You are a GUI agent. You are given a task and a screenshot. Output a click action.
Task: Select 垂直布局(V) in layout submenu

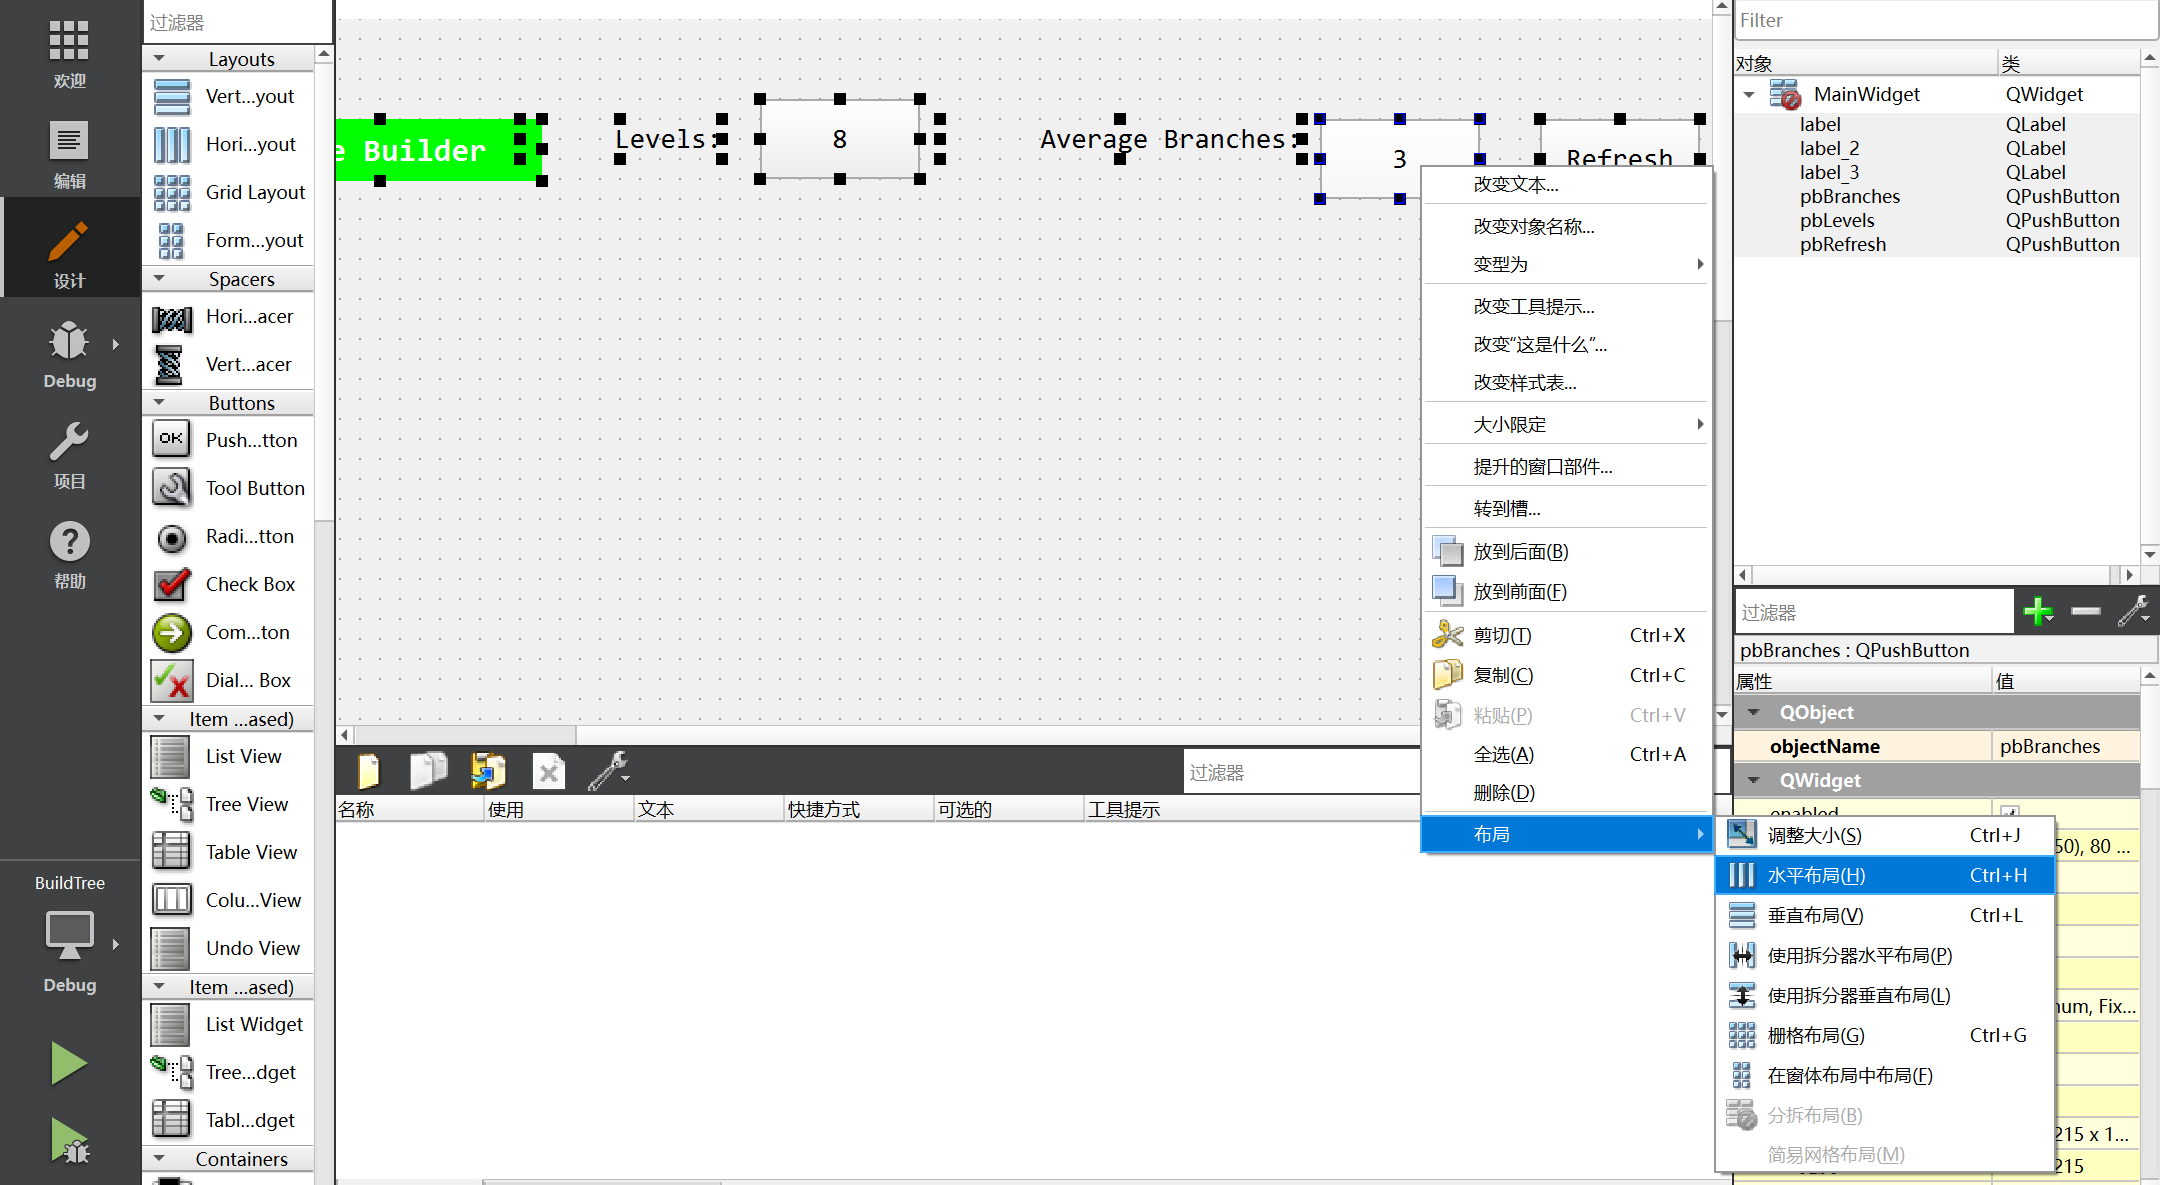[1885, 916]
